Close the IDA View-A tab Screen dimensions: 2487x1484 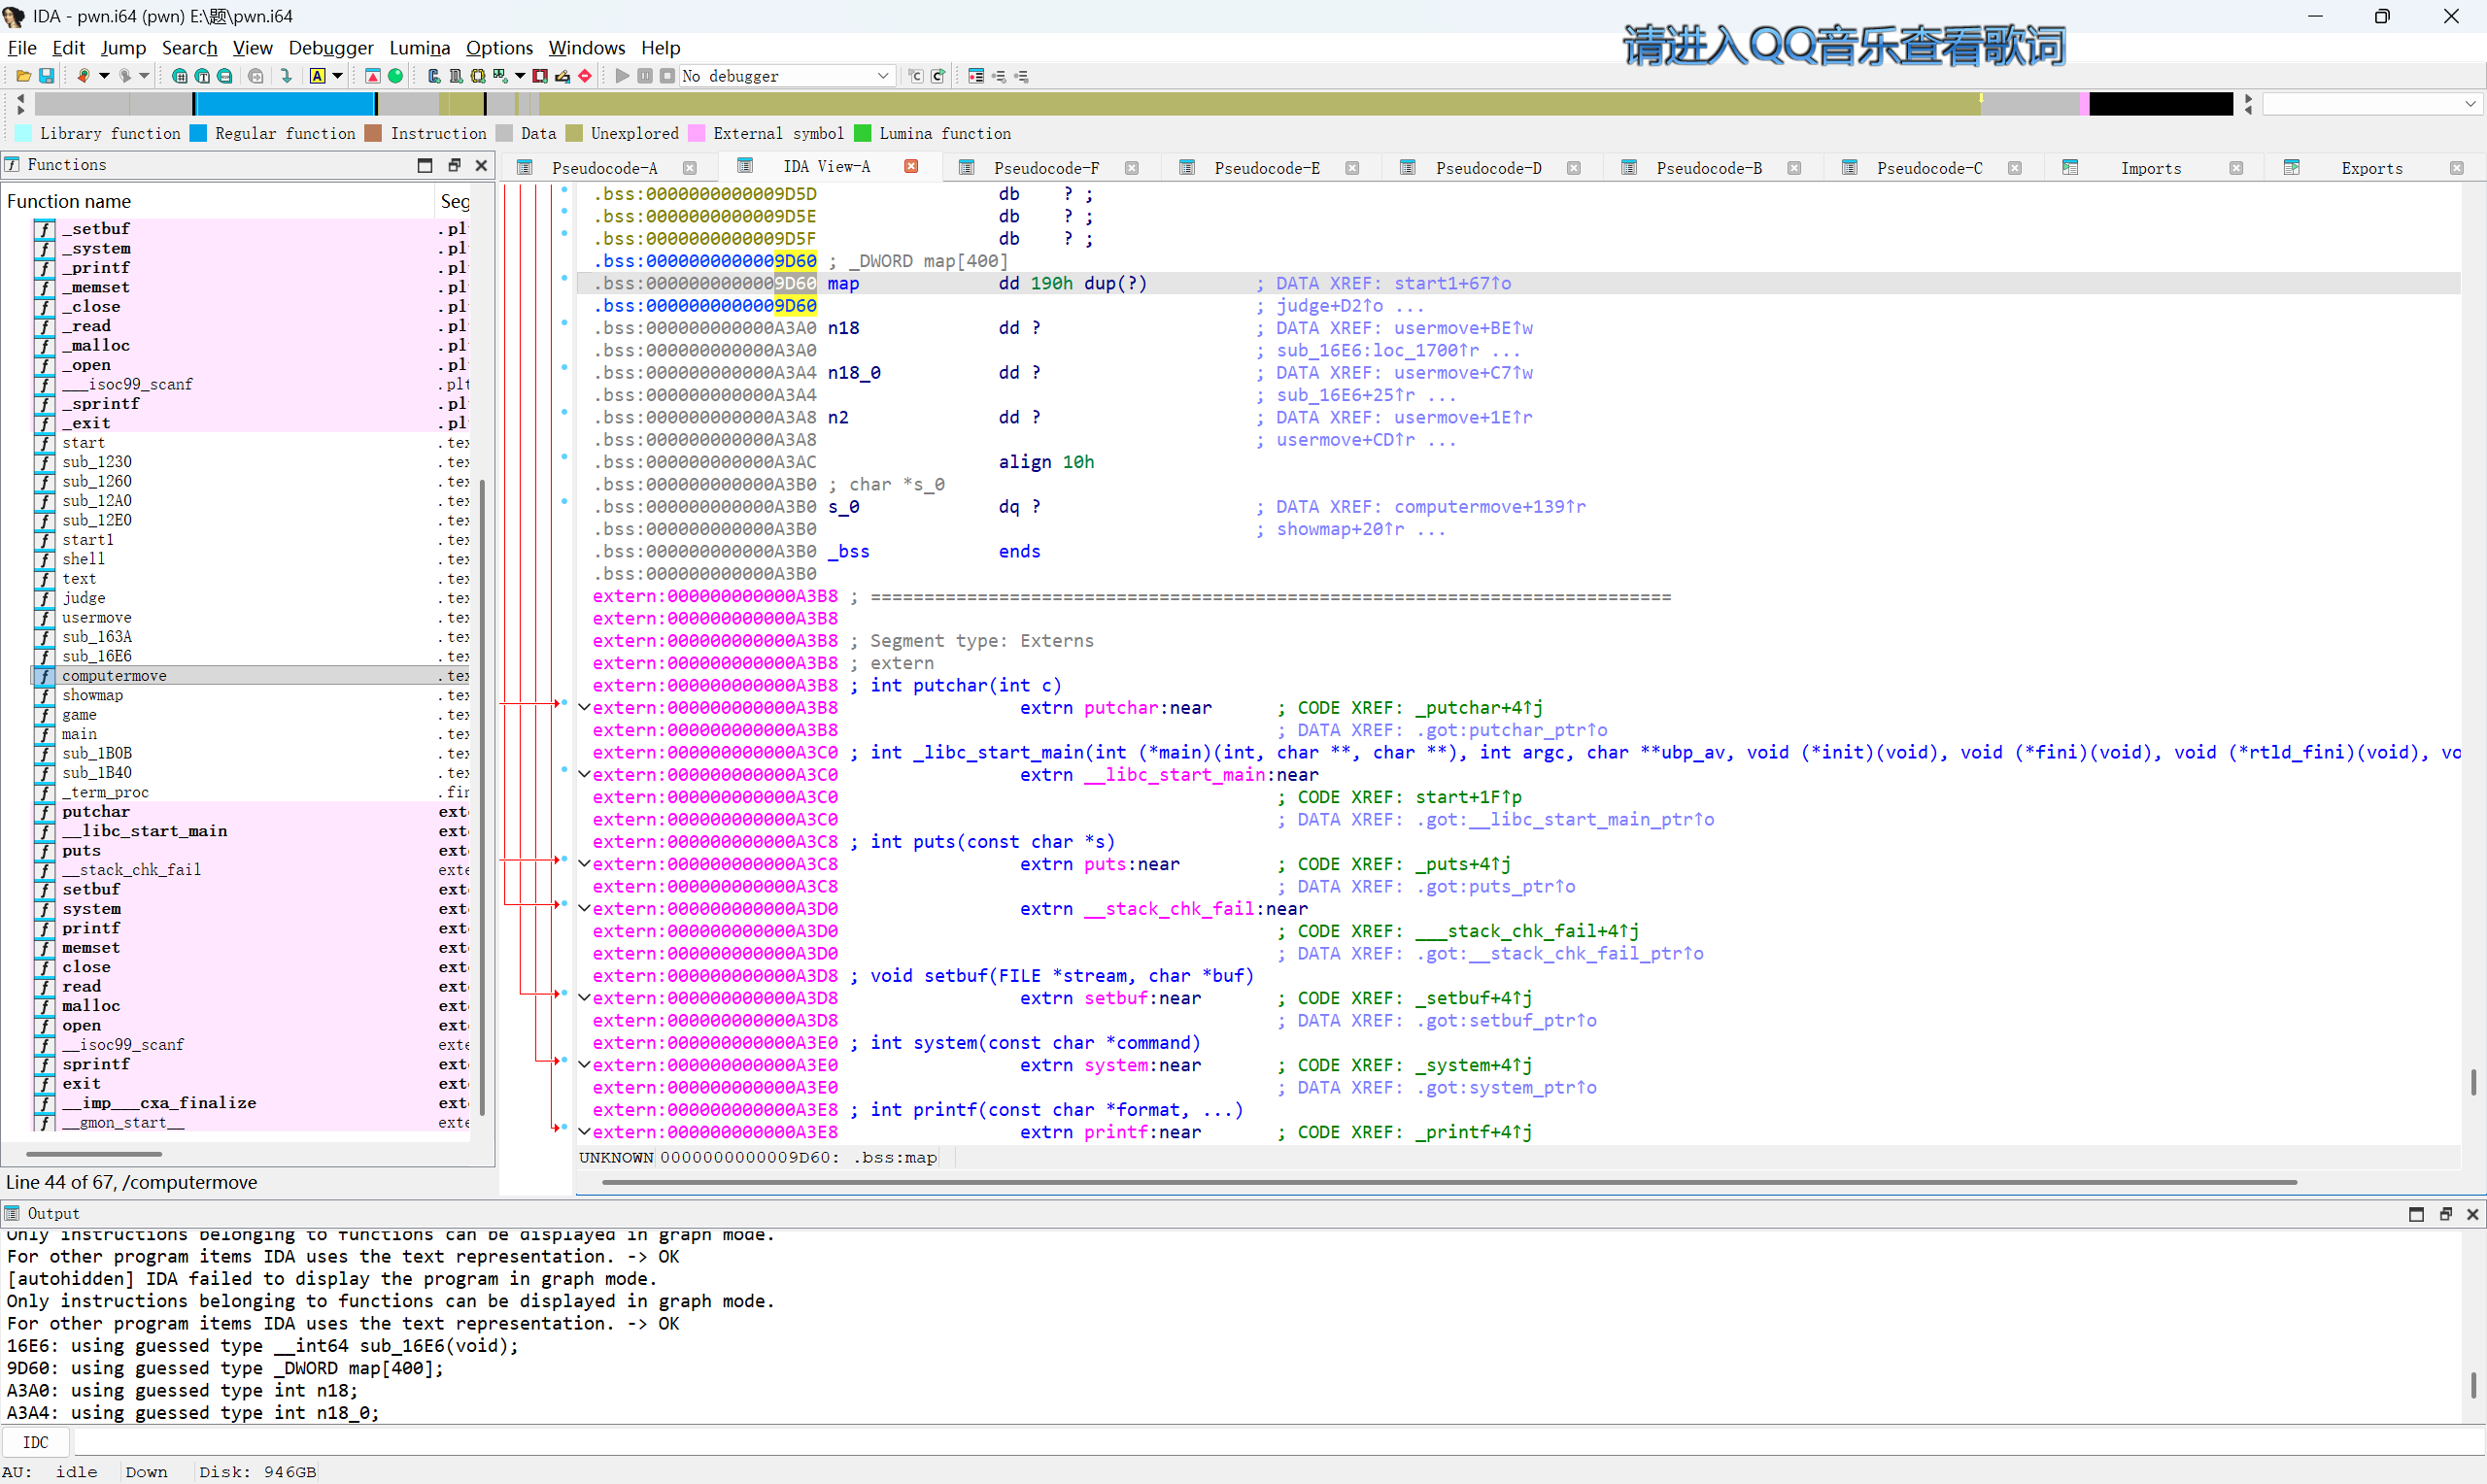pyautogui.click(x=911, y=167)
